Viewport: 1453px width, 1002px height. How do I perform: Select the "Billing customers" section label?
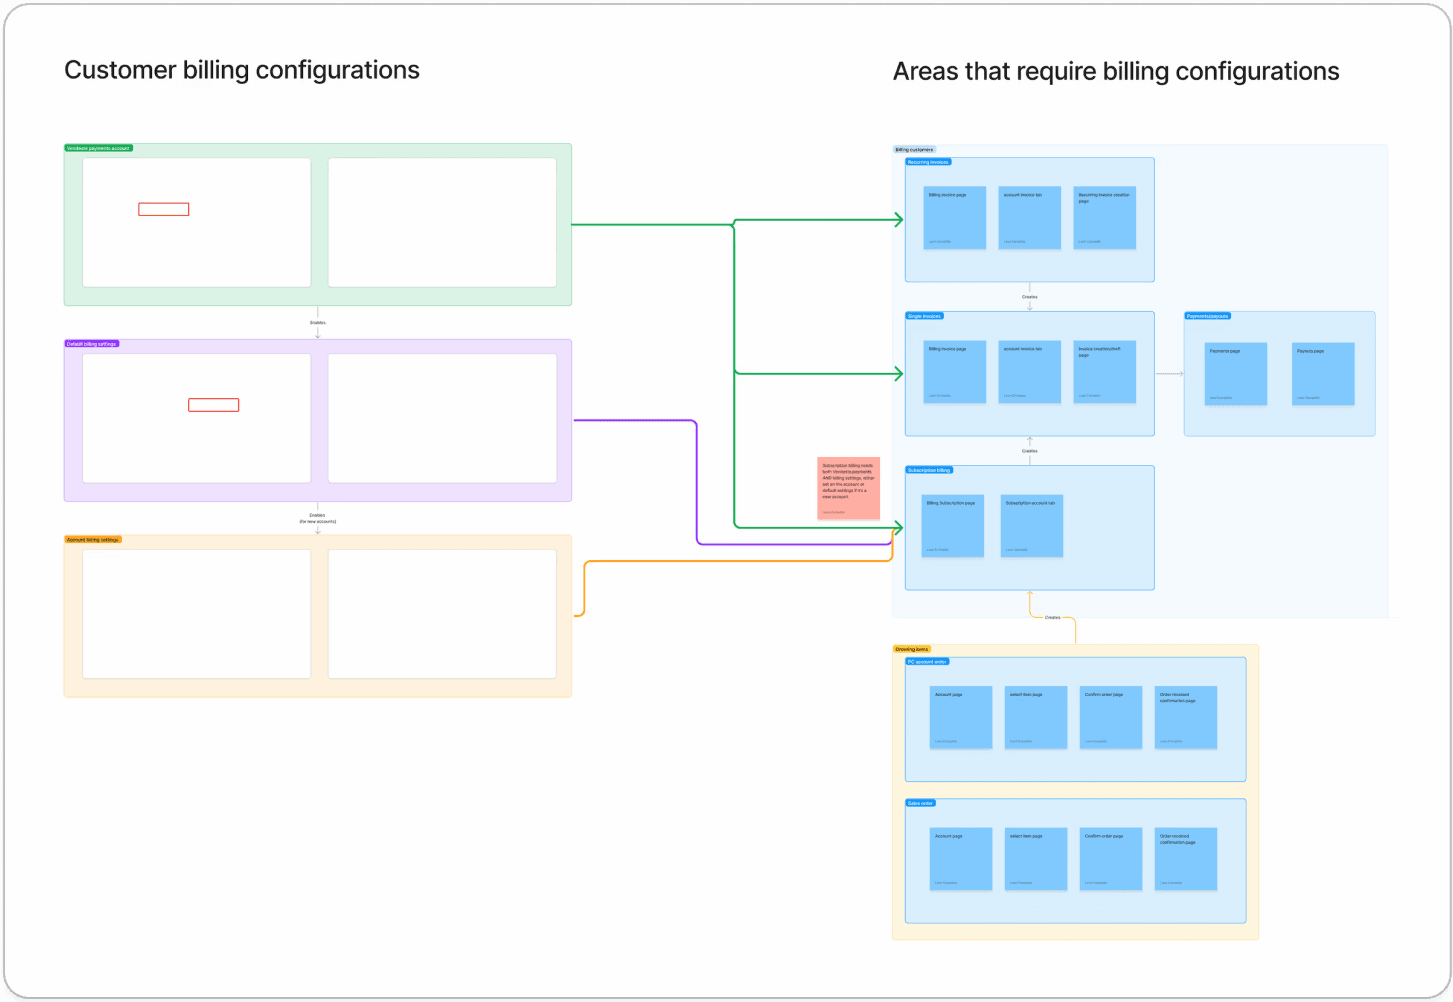pos(914,150)
